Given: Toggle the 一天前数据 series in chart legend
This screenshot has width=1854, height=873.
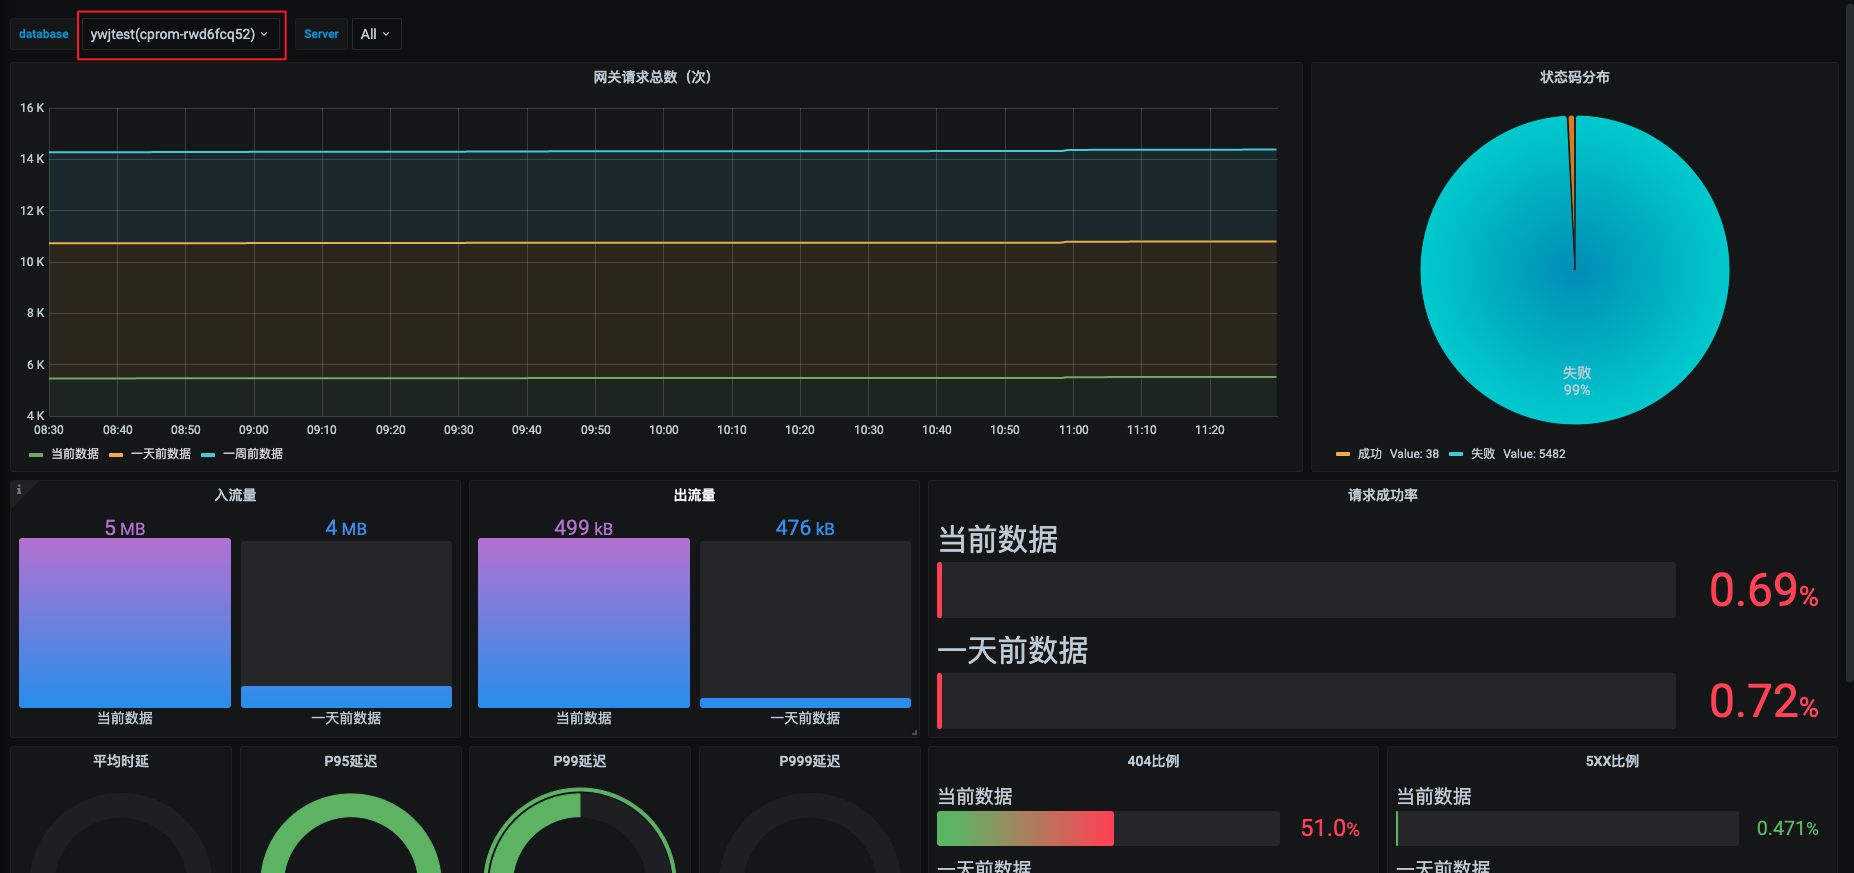Looking at the screenshot, I should pyautogui.click(x=161, y=454).
